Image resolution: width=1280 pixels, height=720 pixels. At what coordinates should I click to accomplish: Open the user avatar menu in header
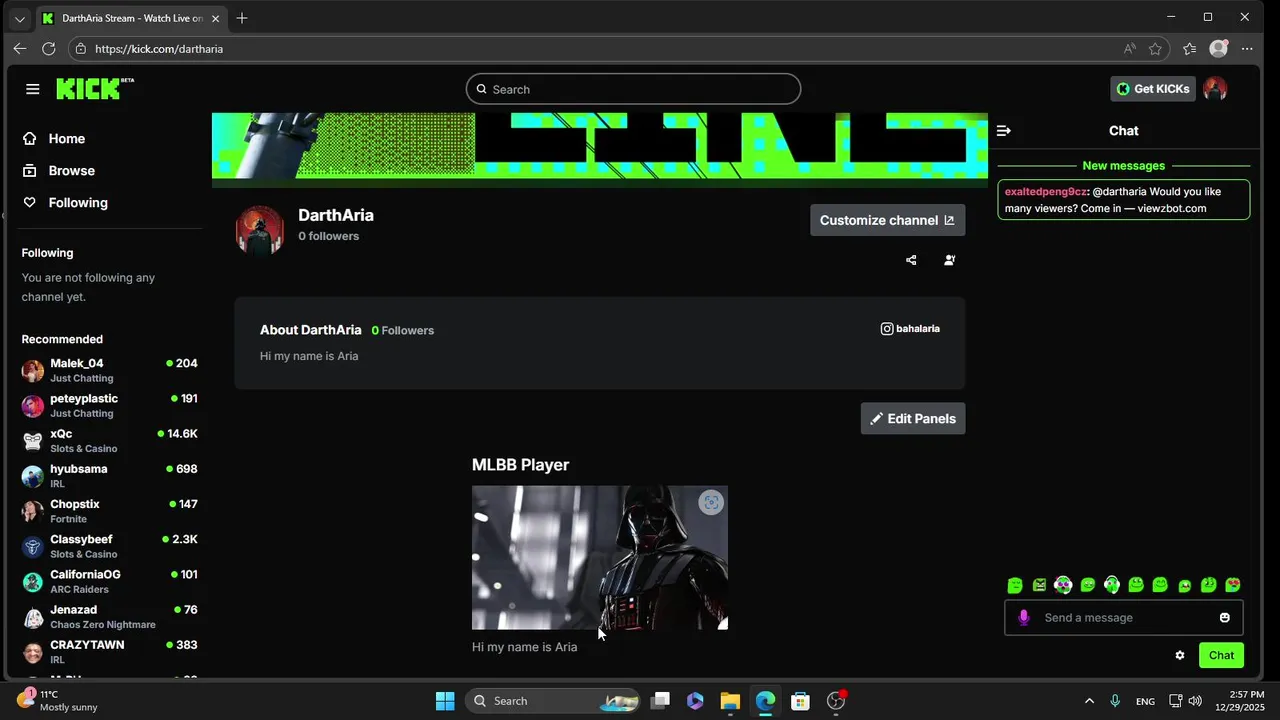coord(1215,89)
